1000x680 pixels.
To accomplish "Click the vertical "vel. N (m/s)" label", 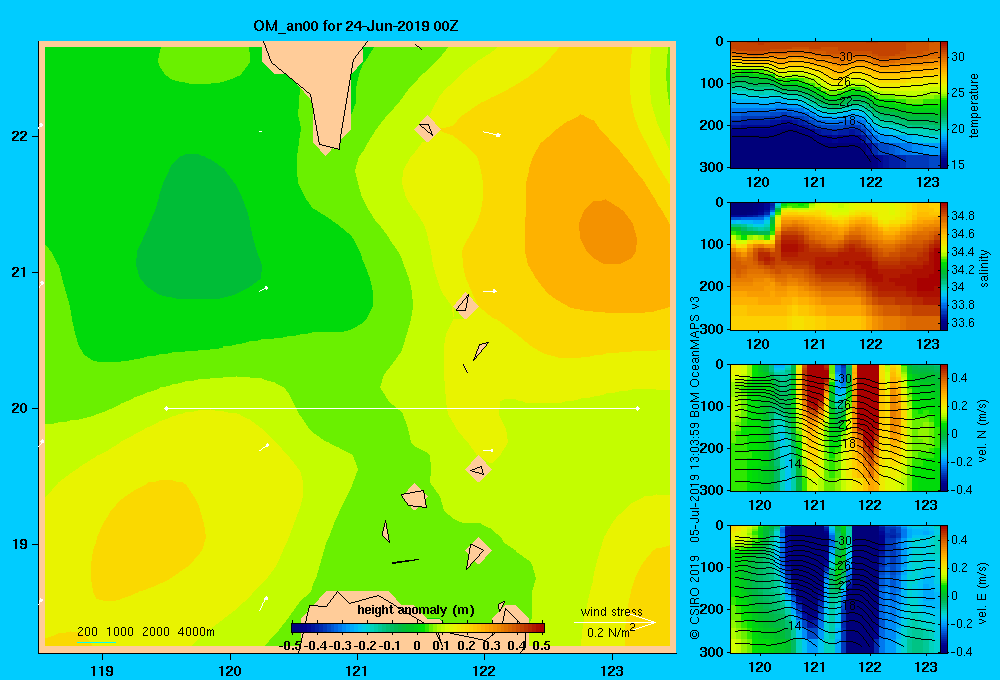I will coord(982,431).
